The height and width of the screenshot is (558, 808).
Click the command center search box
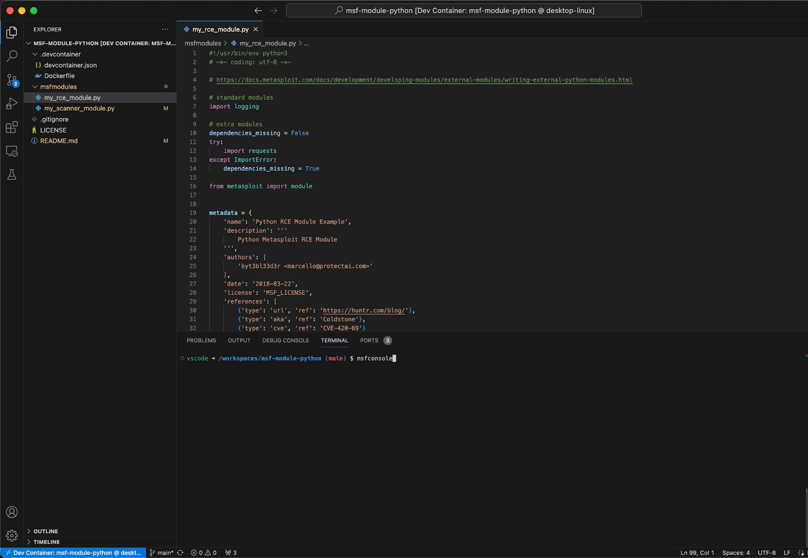tap(464, 11)
